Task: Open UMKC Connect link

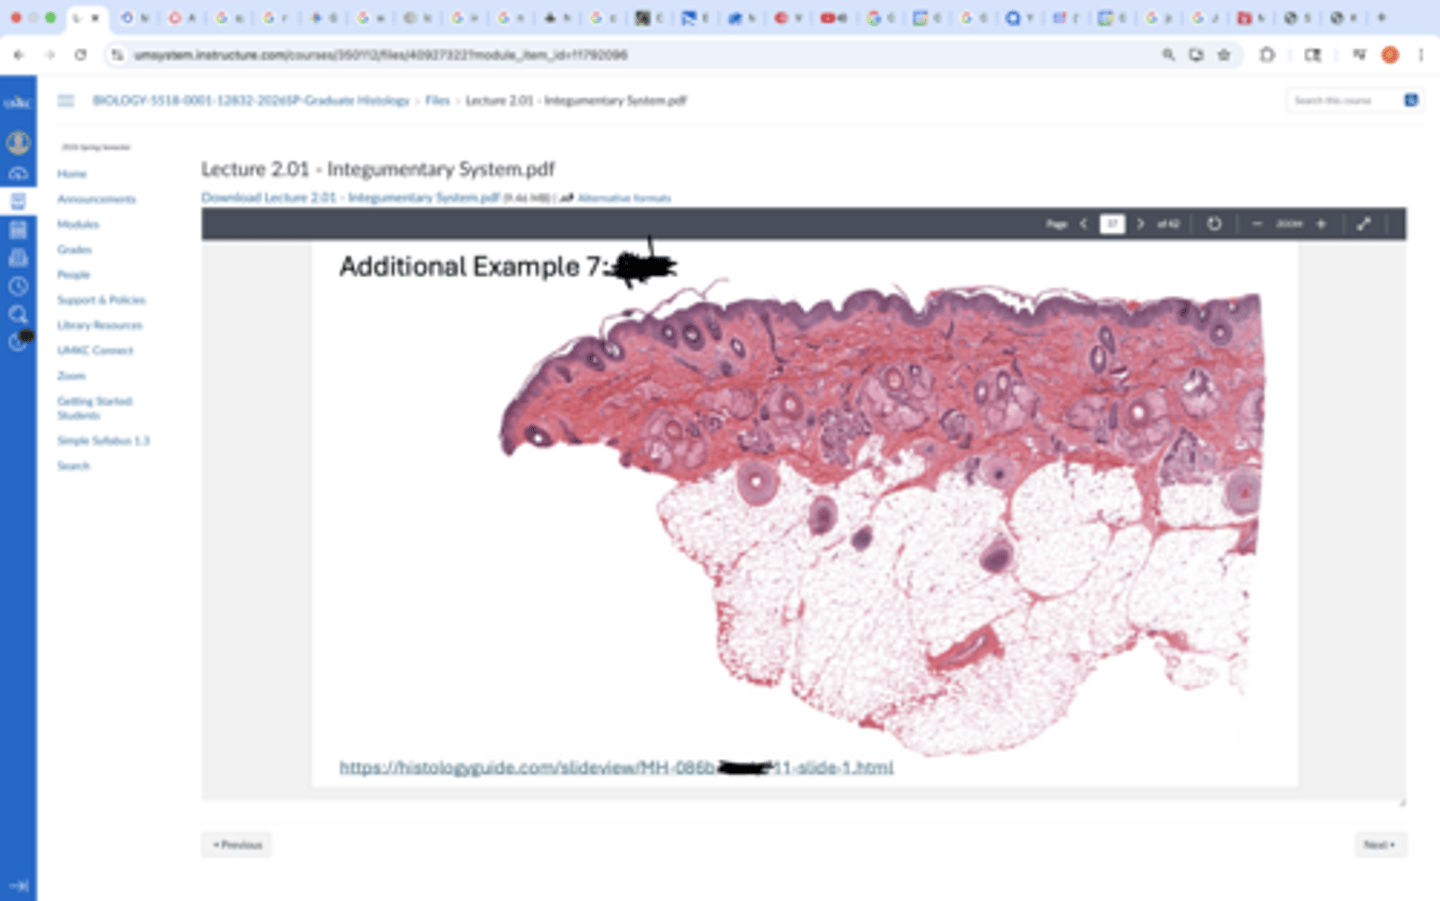Action: [95, 350]
